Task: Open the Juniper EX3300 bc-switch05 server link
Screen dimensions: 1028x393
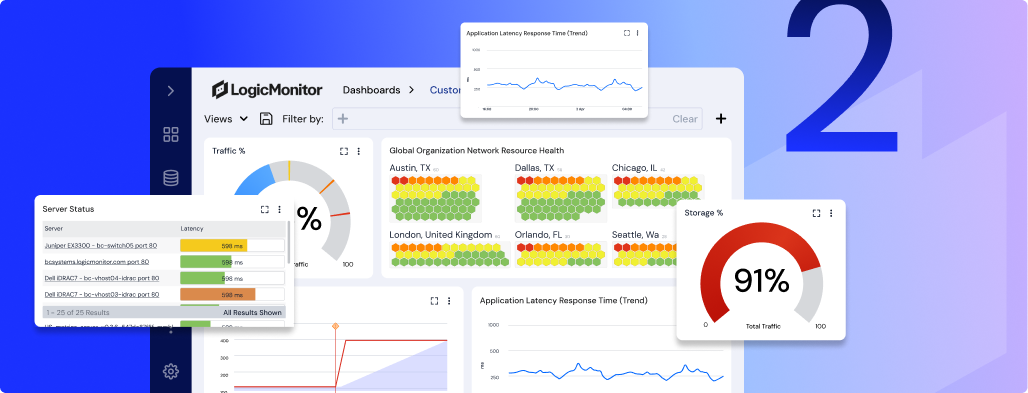Action: pos(100,245)
